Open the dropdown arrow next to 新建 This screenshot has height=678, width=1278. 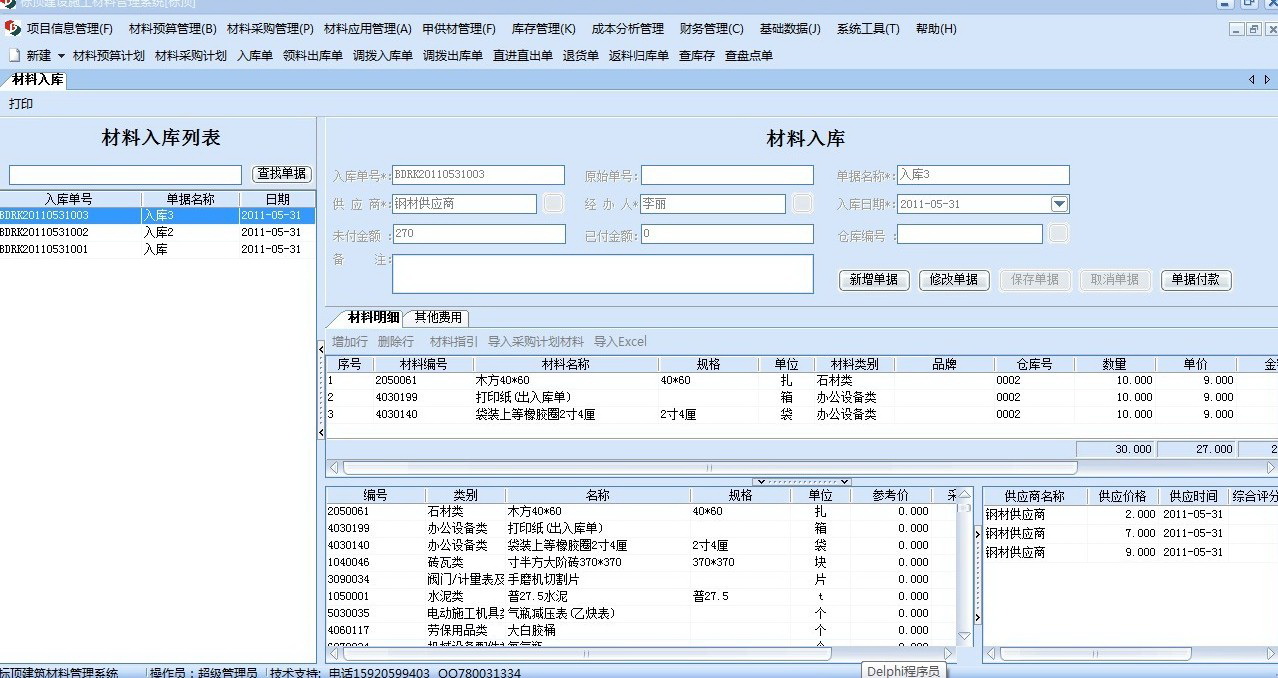point(60,56)
